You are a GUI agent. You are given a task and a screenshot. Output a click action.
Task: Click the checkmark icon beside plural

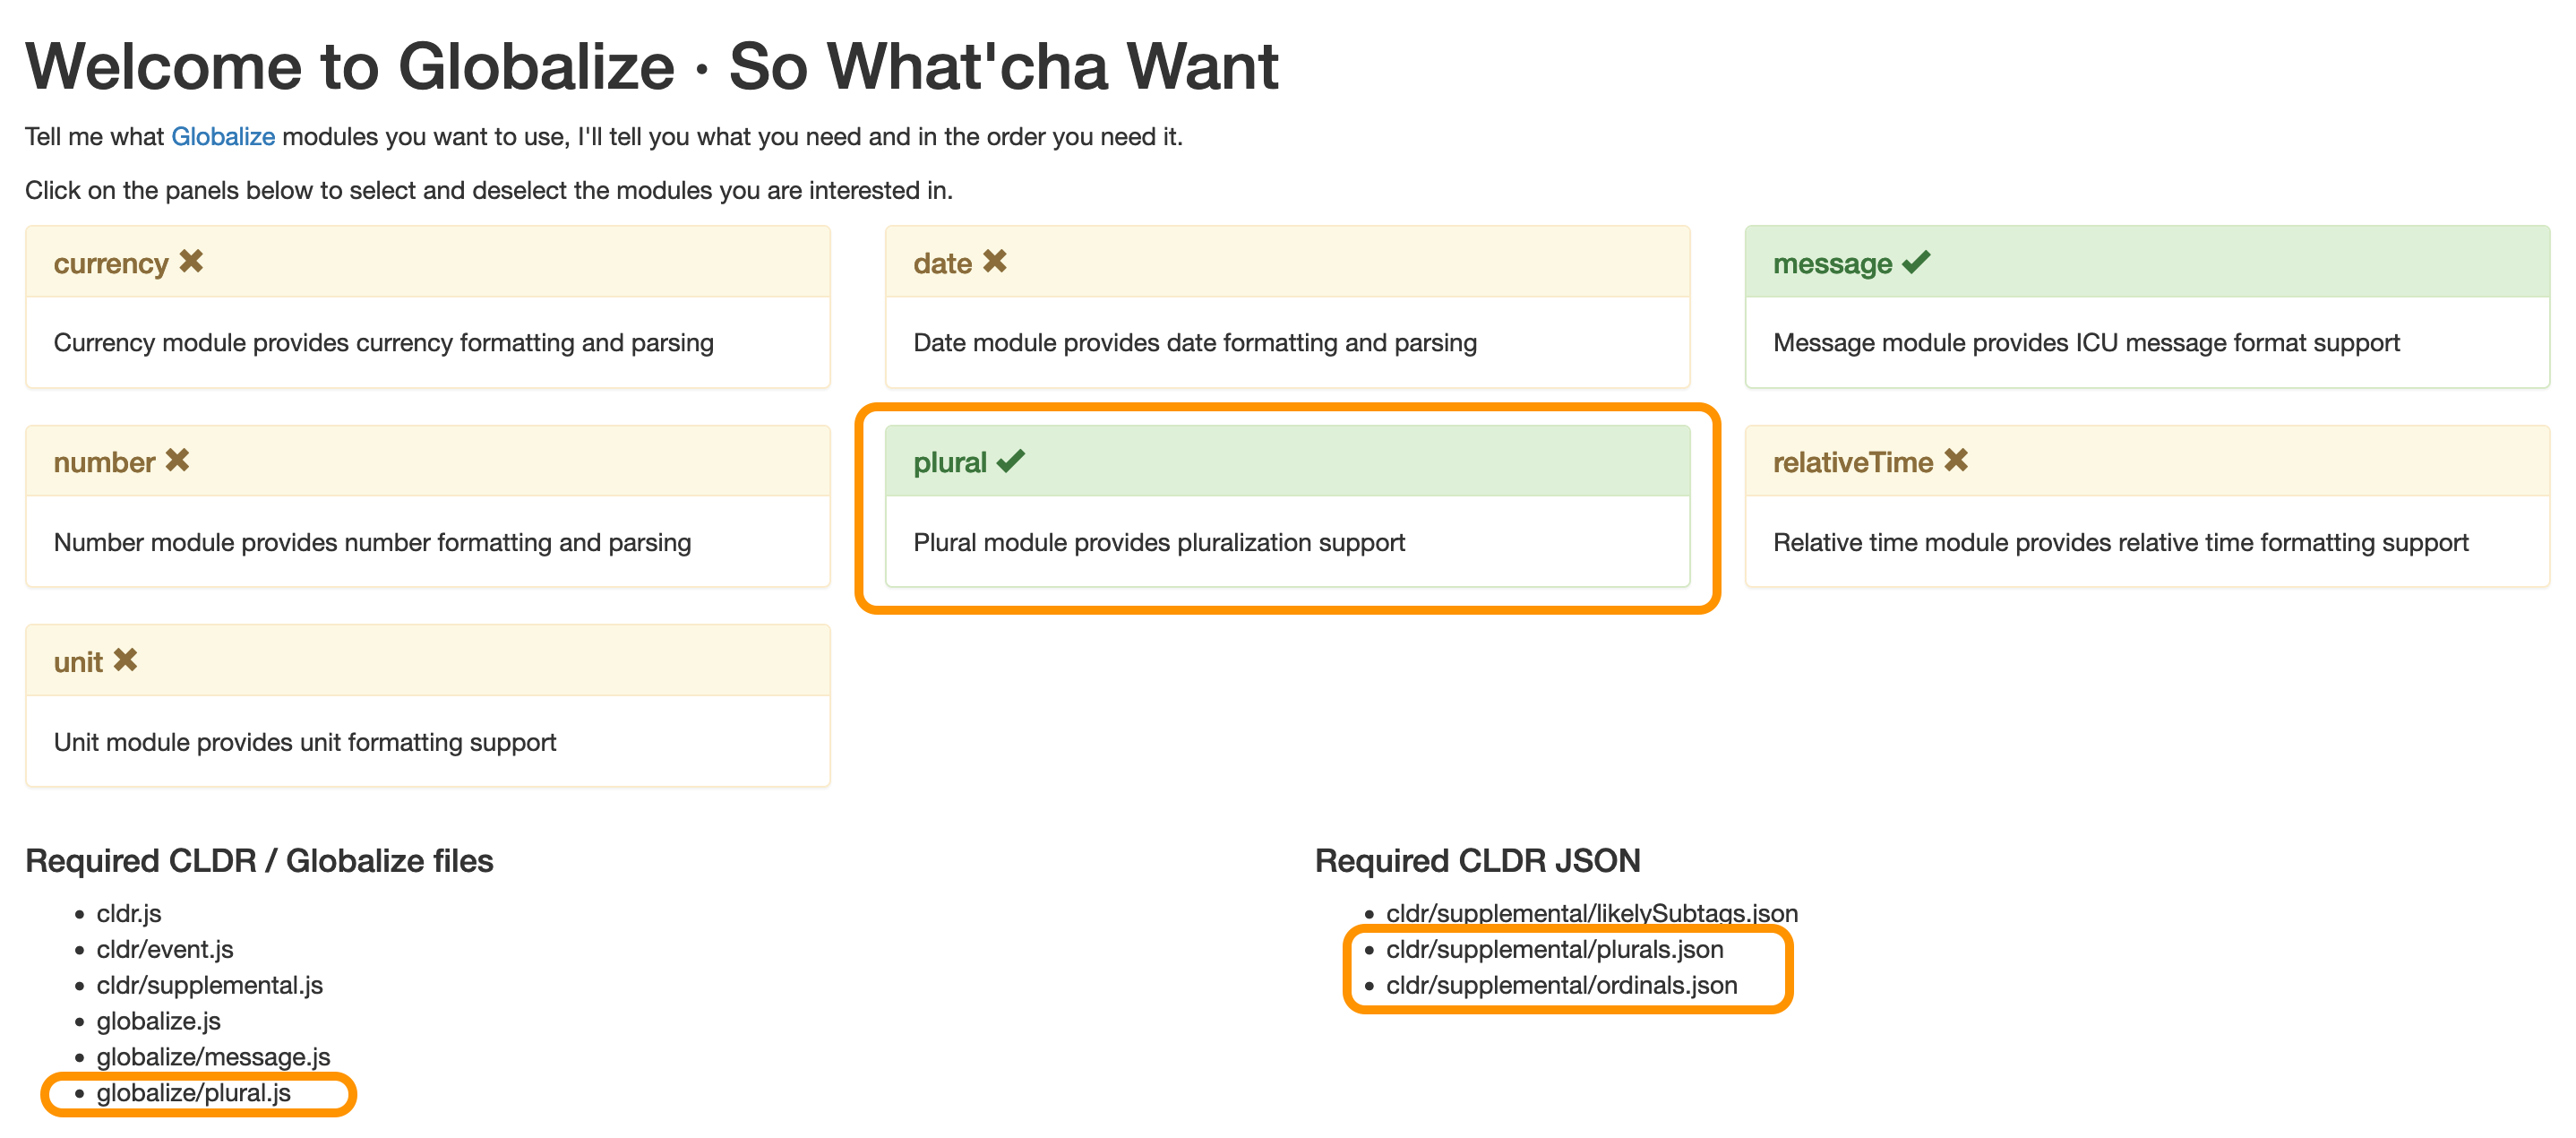(1012, 461)
